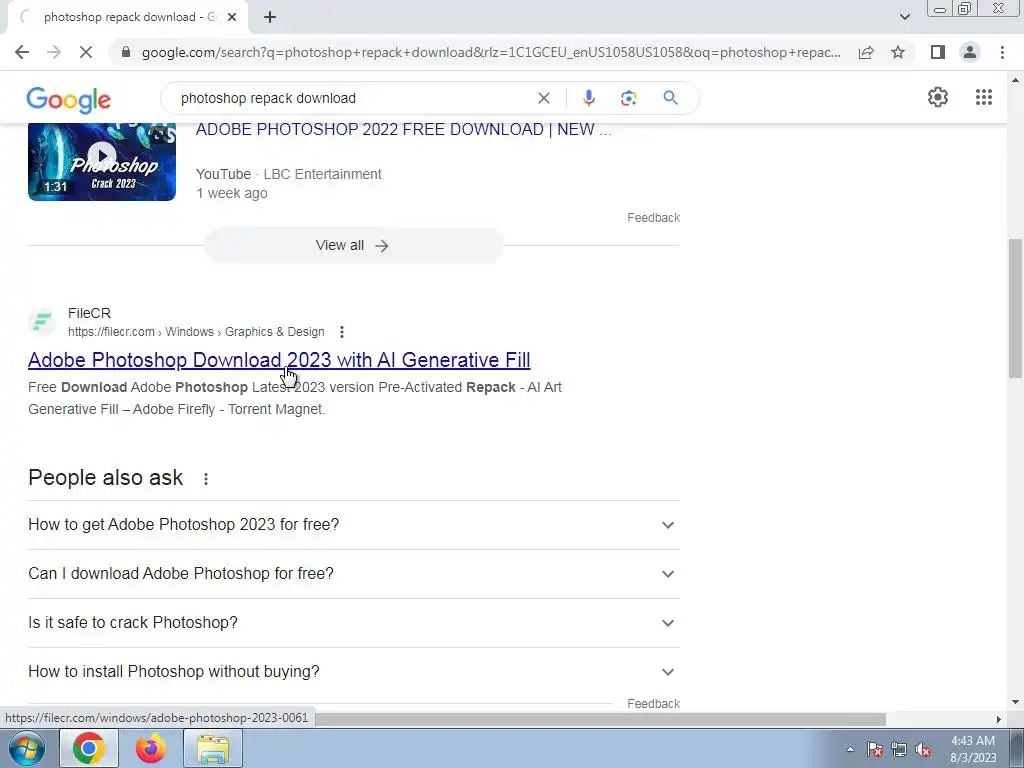The height and width of the screenshot is (768, 1024).
Task: Submit search with the magnifier icon
Action: pos(670,98)
